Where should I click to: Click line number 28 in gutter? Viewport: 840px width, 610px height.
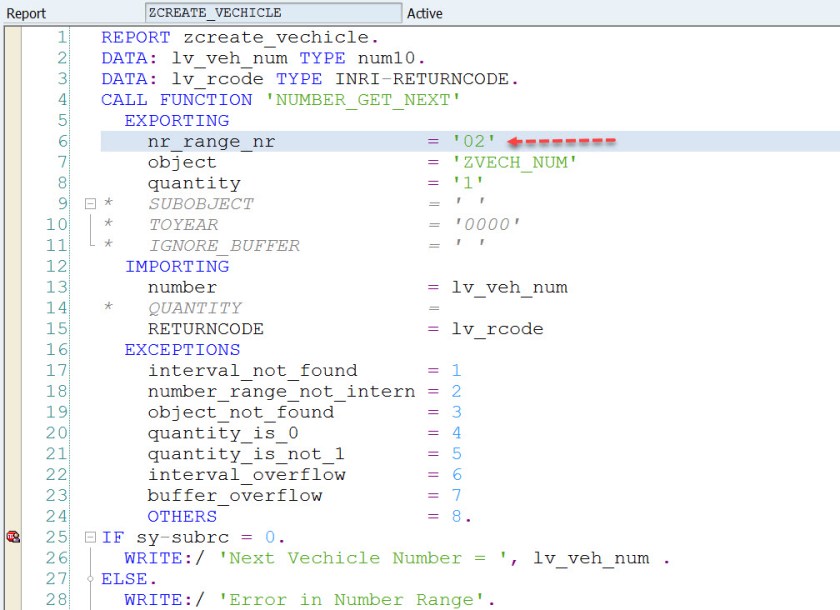click(x=57, y=599)
